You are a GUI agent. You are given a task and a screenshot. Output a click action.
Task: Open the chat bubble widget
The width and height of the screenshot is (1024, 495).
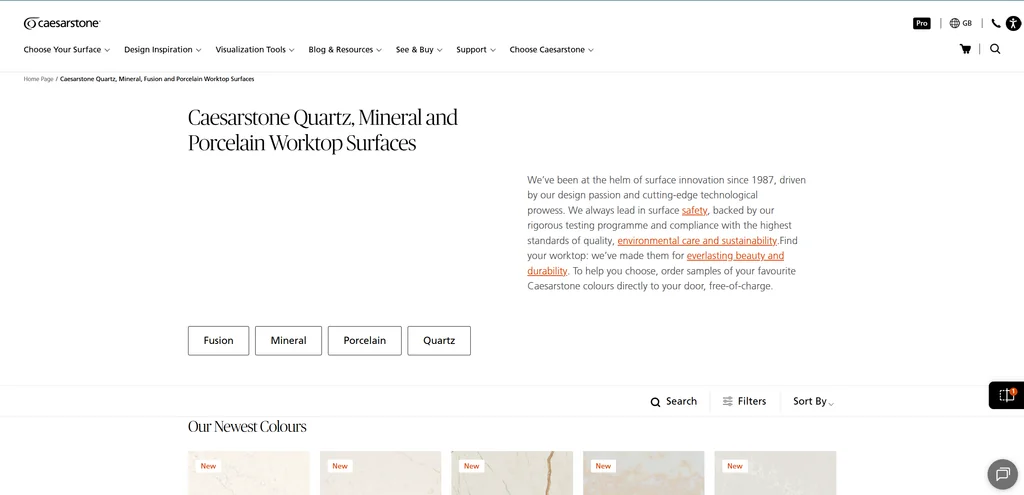(x=1001, y=473)
